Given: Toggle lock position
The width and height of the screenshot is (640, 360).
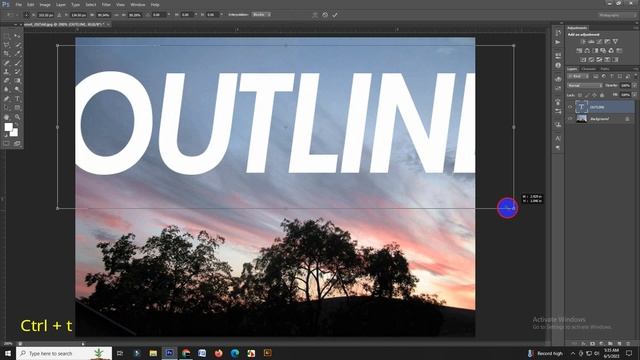Looking at the screenshot, I should click(x=595, y=95).
